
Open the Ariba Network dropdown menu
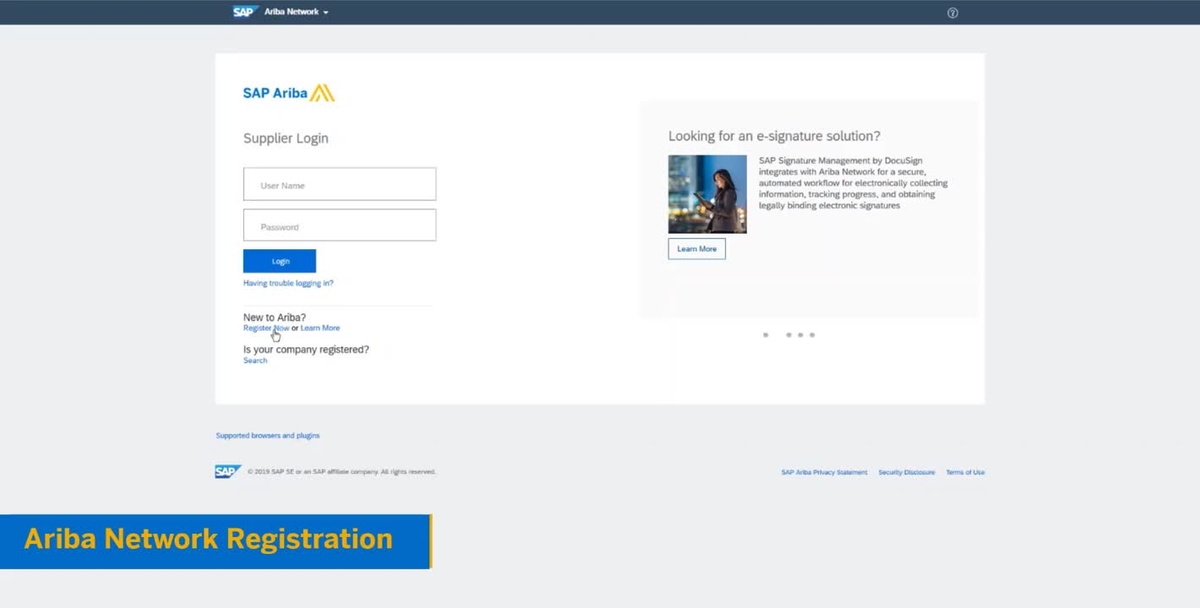(x=296, y=12)
